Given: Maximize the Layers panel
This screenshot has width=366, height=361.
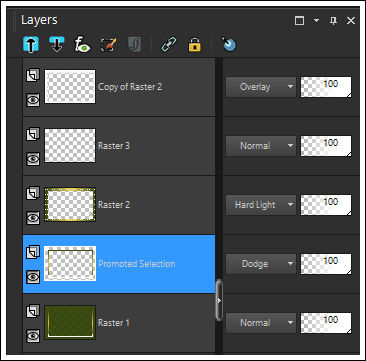Looking at the screenshot, I should 299,21.
